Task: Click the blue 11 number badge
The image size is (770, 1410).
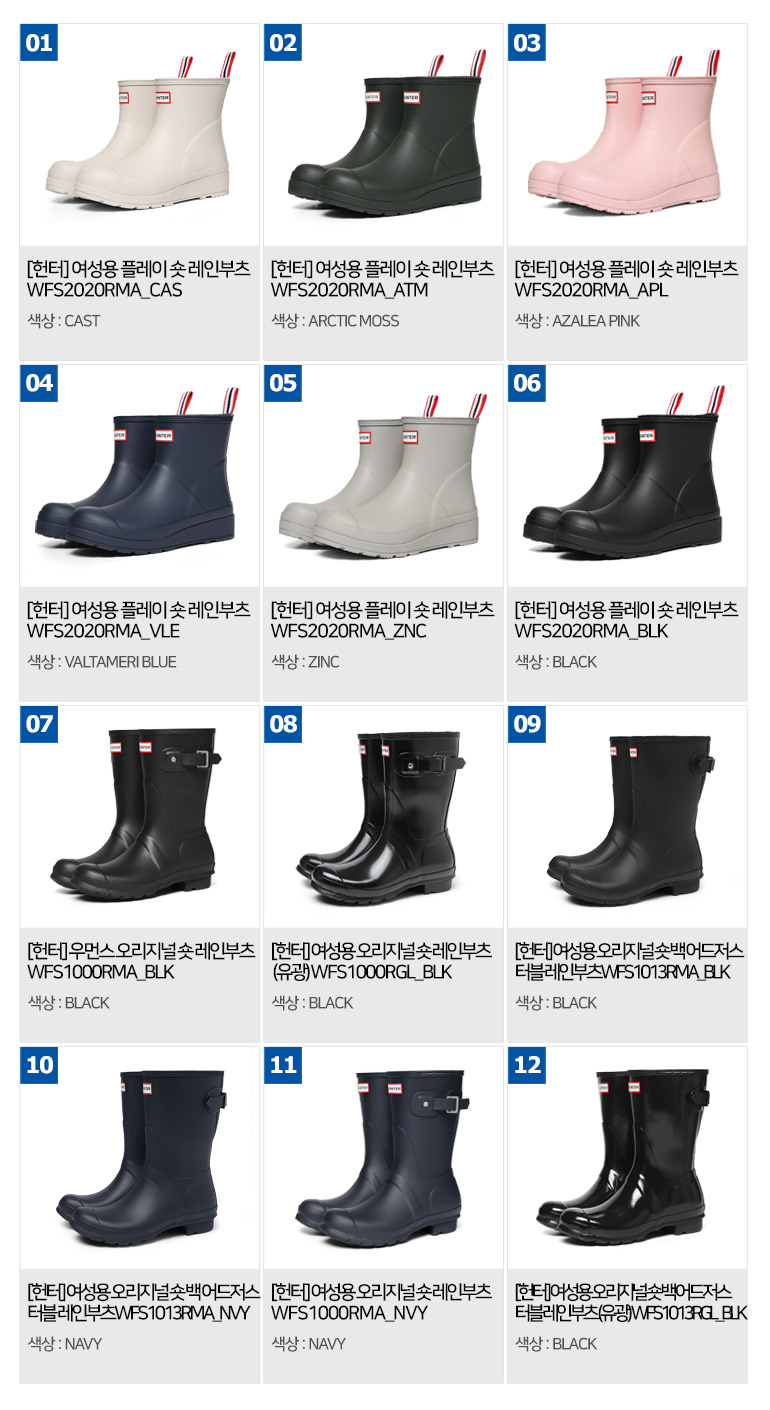Action: tap(283, 1066)
